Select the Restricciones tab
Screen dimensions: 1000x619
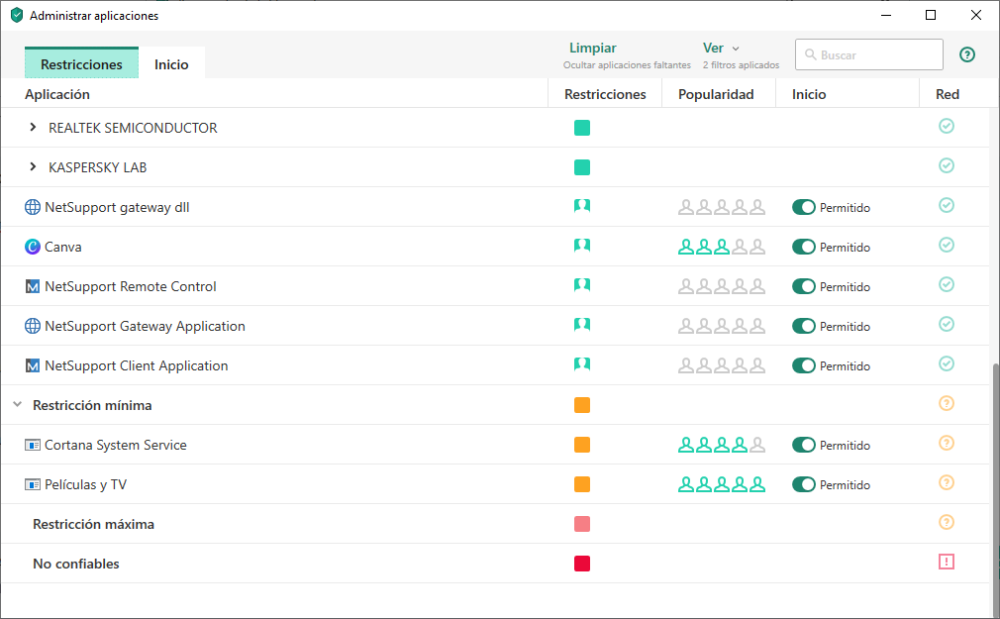(81, 64)
